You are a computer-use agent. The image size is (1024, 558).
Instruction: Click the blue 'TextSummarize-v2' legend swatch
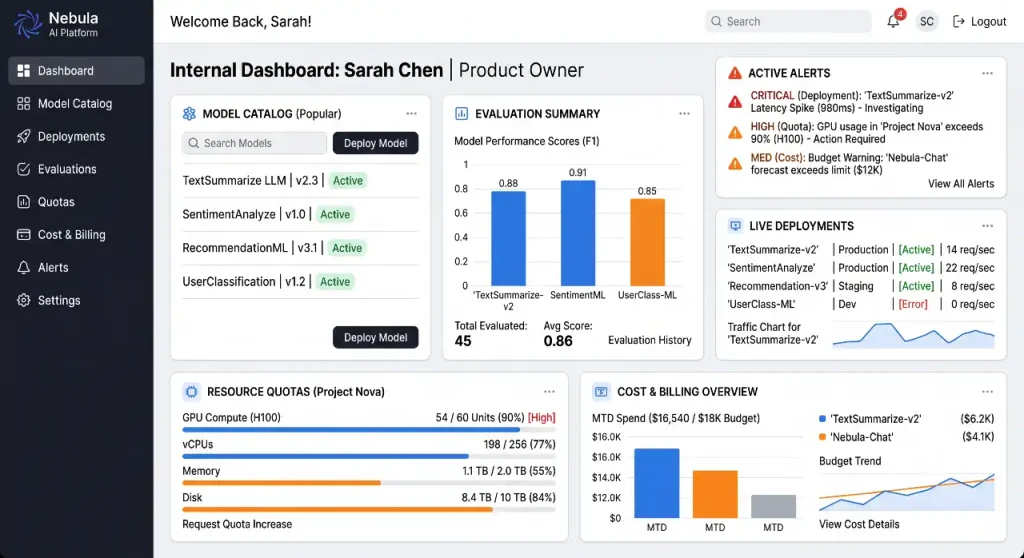pos(822,419)
